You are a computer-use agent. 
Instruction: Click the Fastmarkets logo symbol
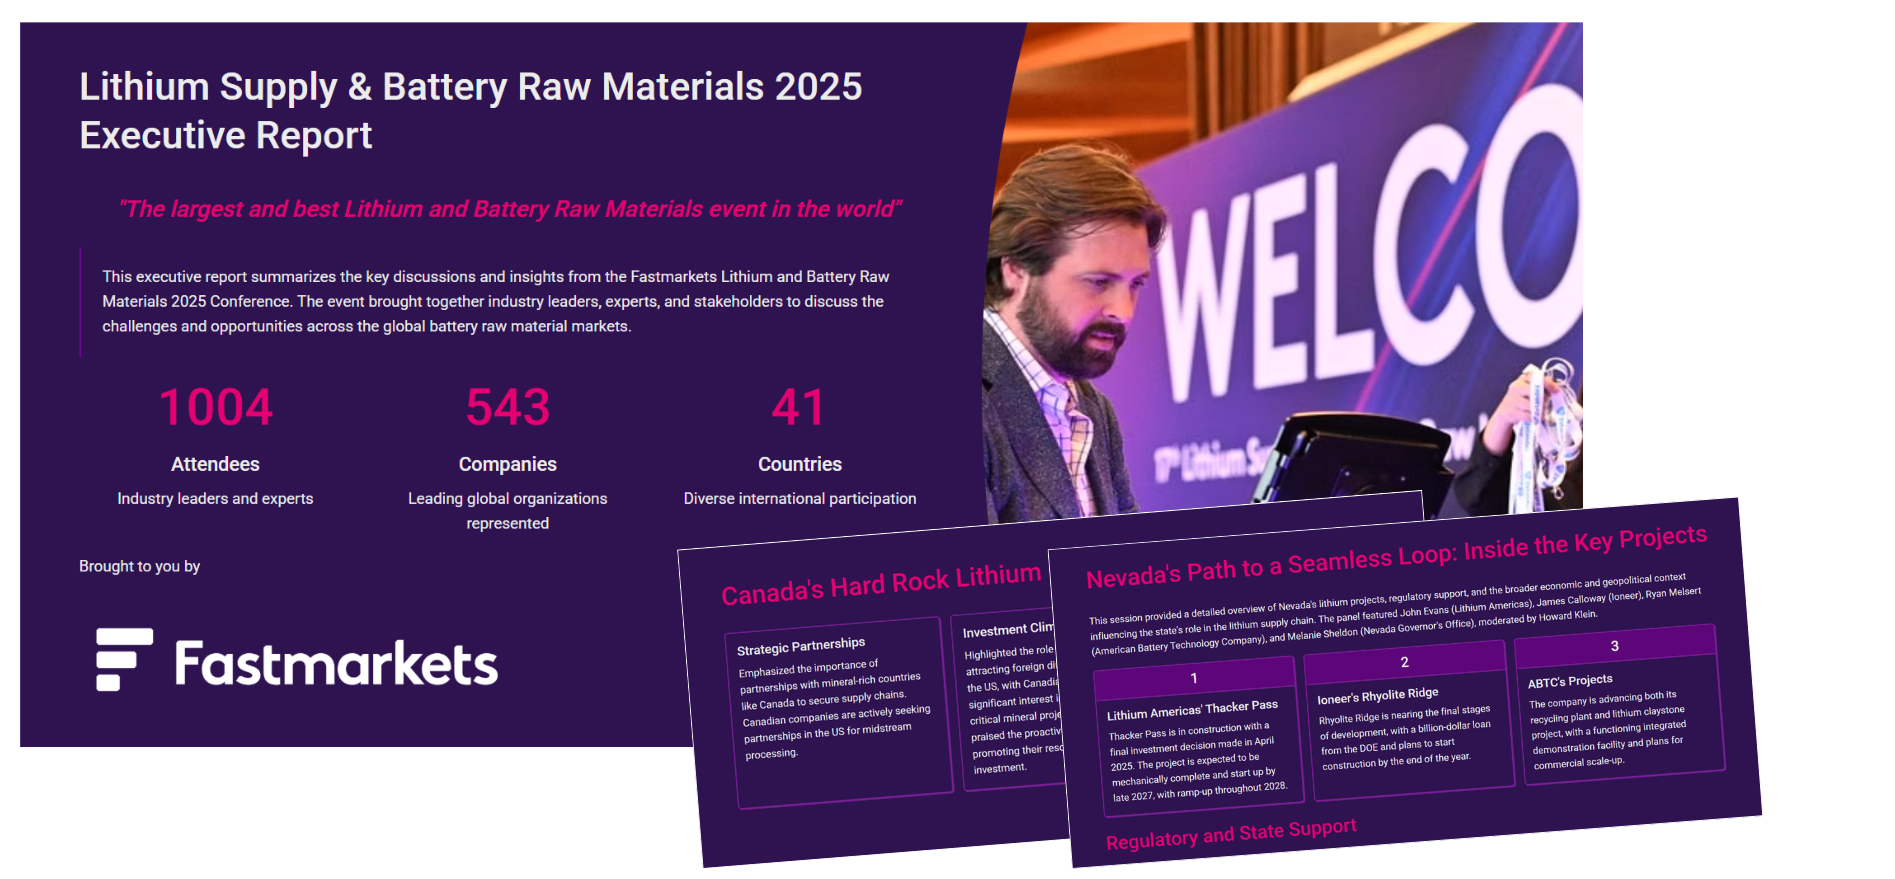coord(124,660)
